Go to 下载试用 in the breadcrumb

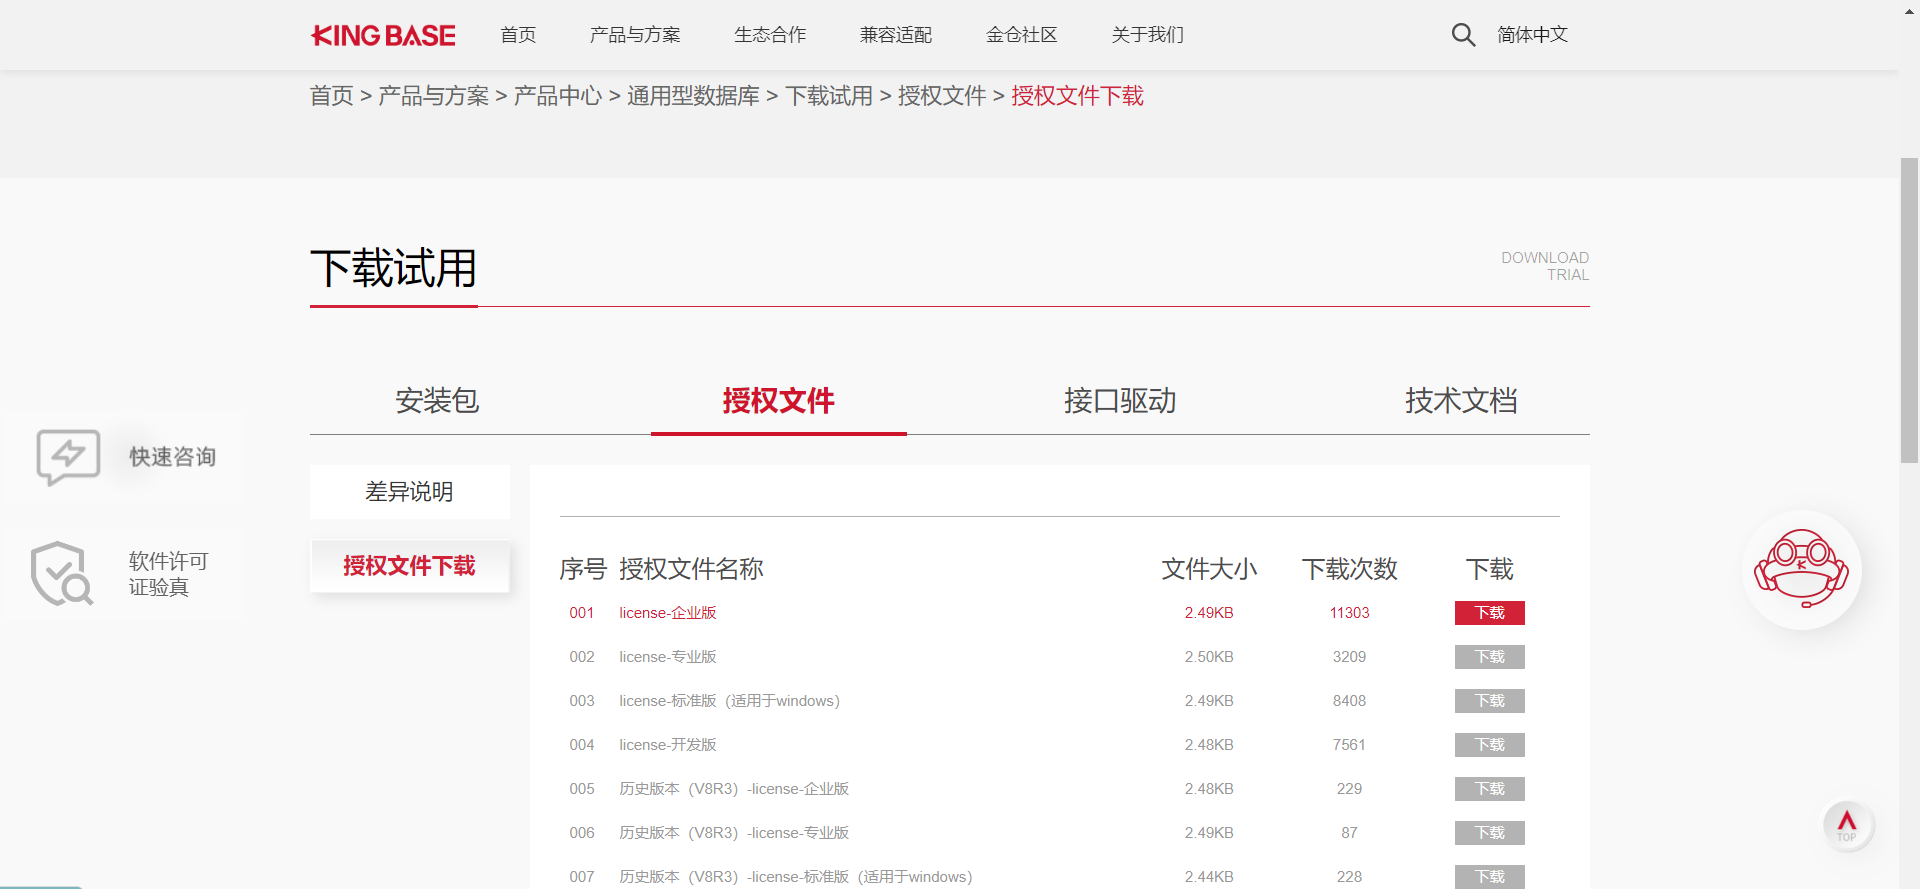pos(829,96)
